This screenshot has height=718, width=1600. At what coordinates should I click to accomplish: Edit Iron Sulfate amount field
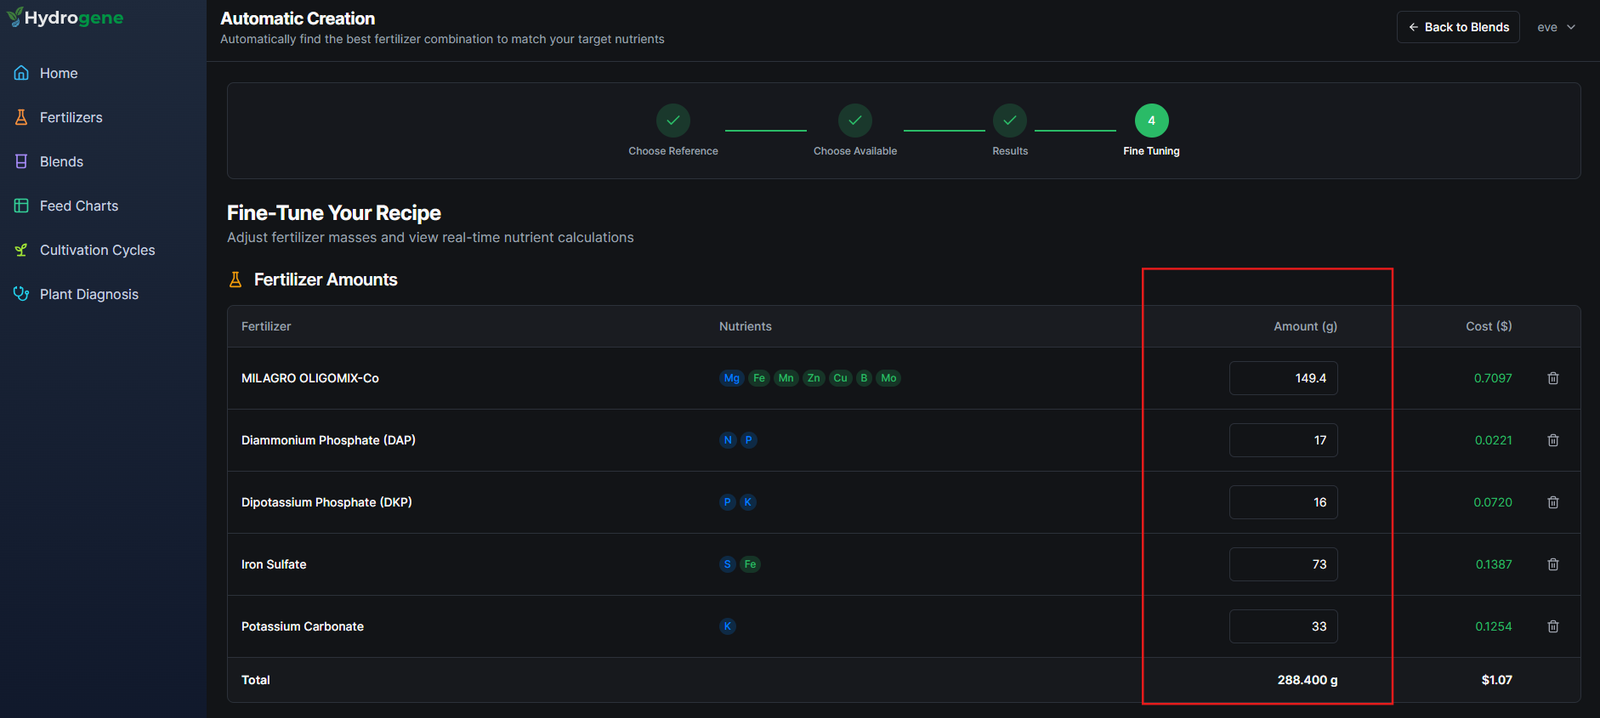point(1283,564)
